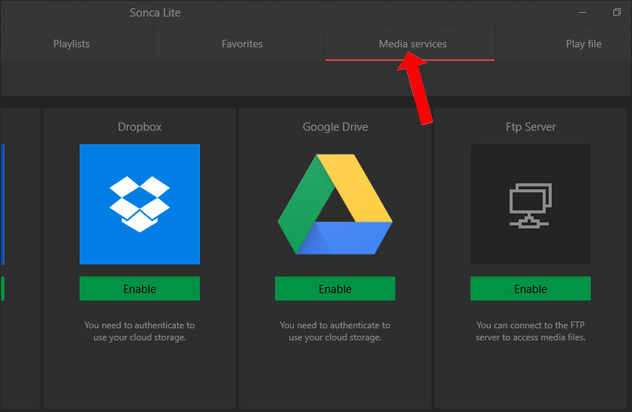Image resolution: width=632 pixels, height=412 pixels.
Task: Click the Google Drive logo tile
Action: coord(334,204)
